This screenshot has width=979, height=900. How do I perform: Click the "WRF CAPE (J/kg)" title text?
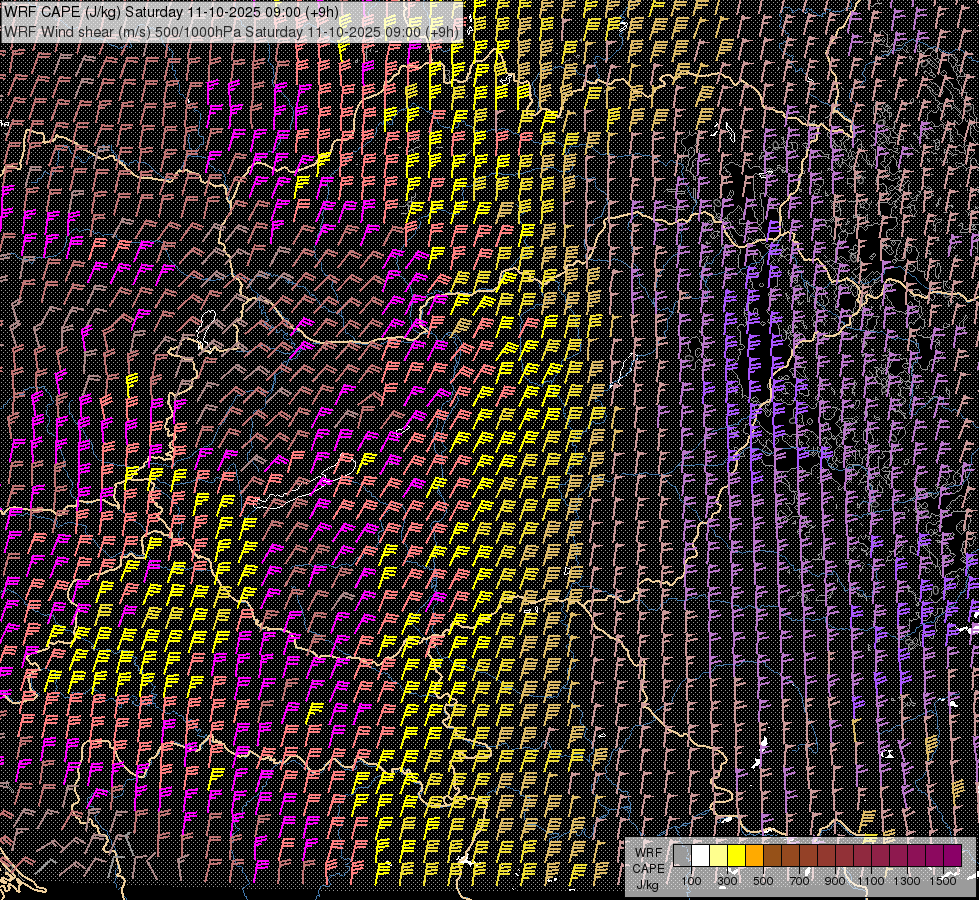[62, 10]
